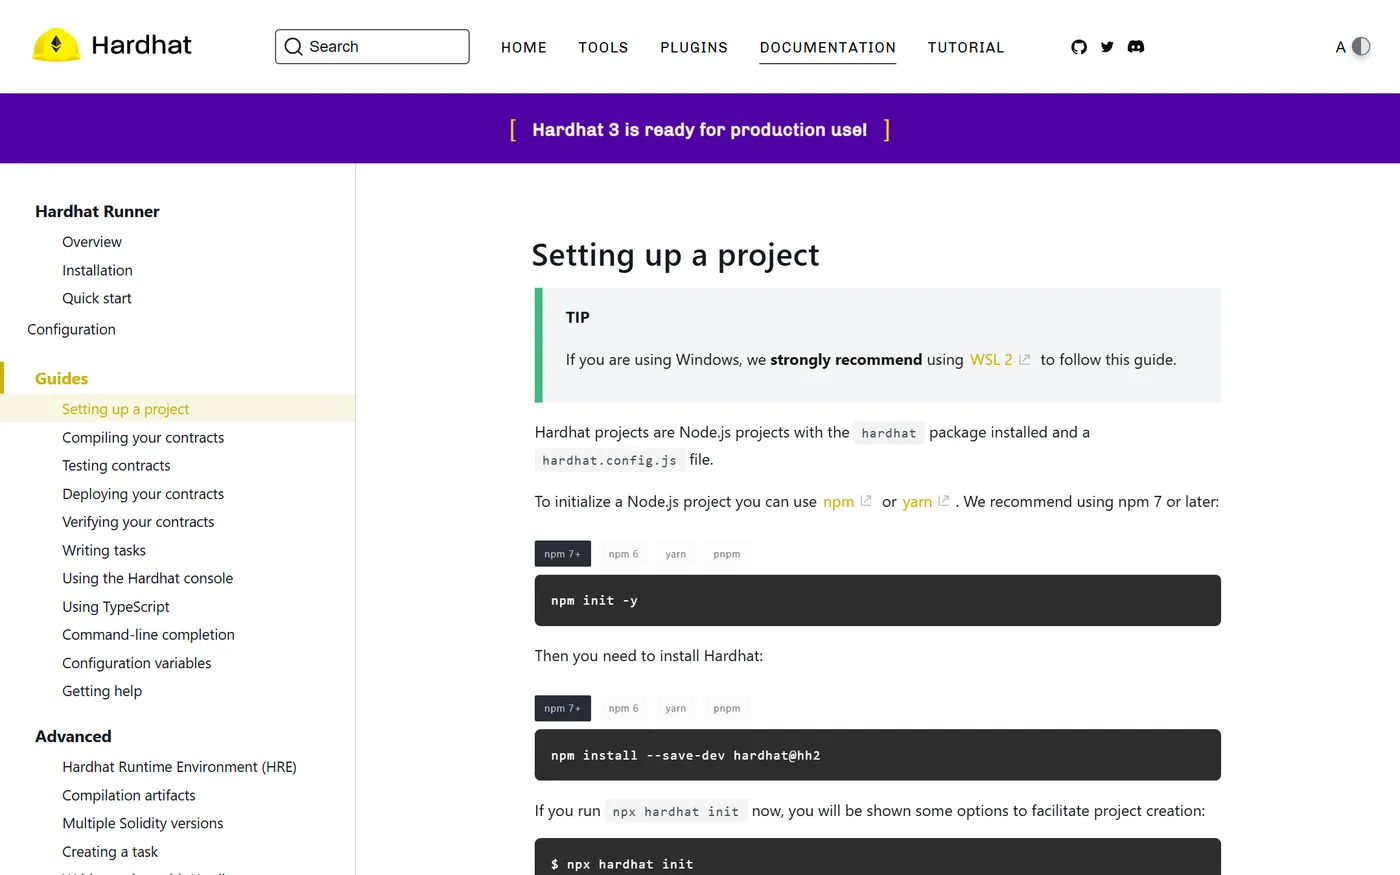Click the external link icon after yarn link

[x=943, y=501]
